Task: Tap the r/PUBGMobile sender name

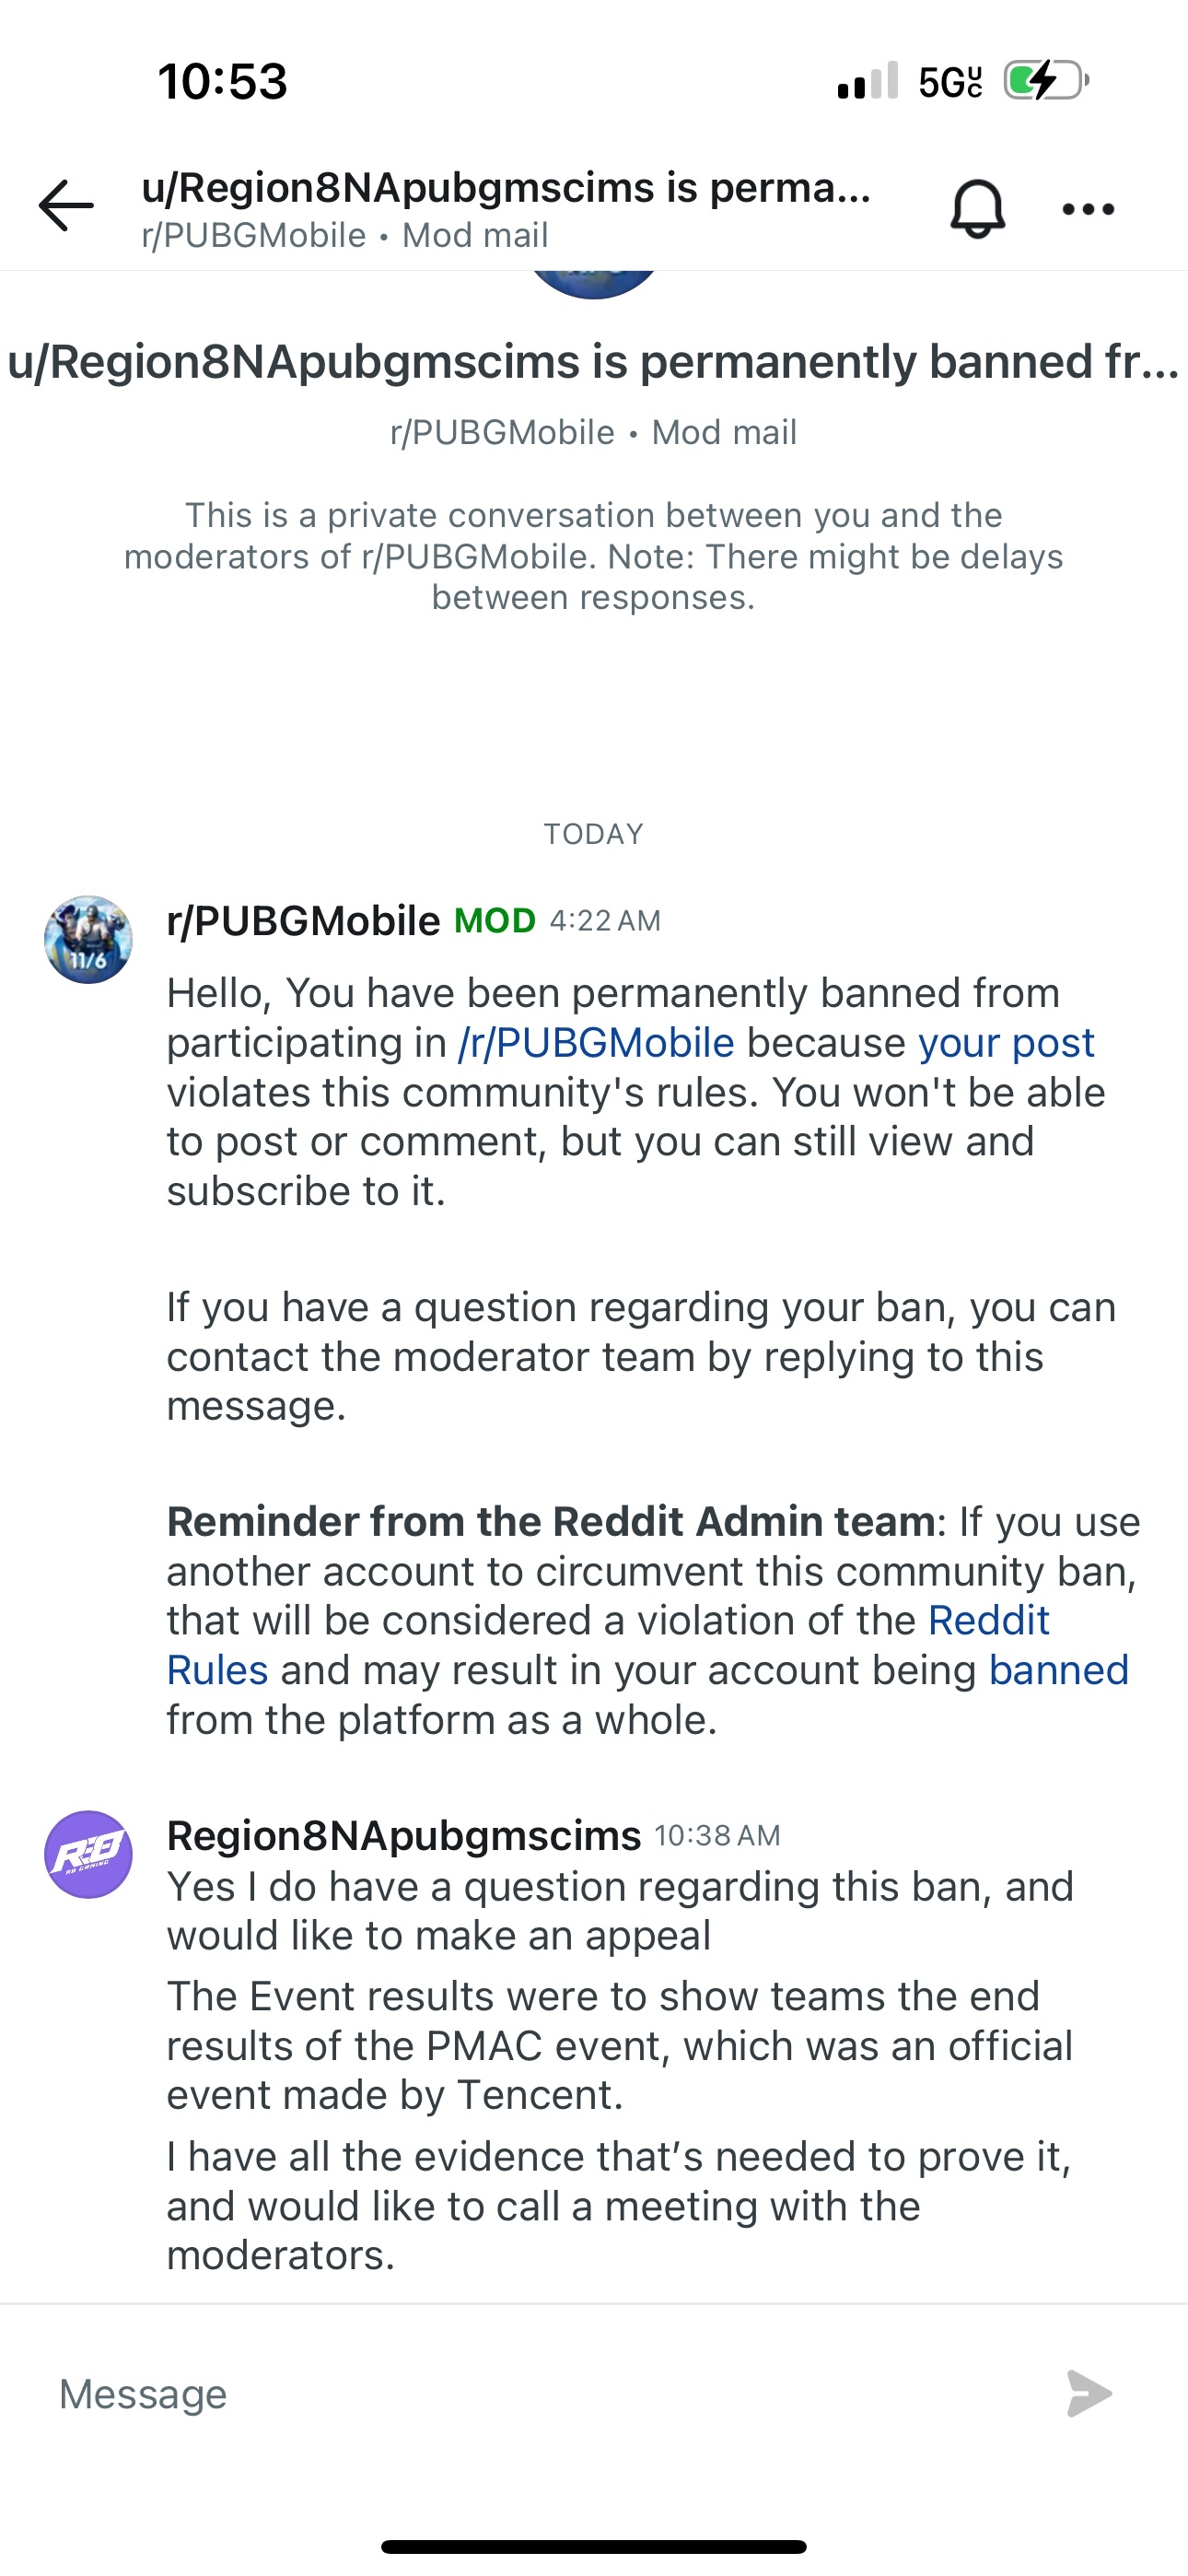Action: coord(303,921)
